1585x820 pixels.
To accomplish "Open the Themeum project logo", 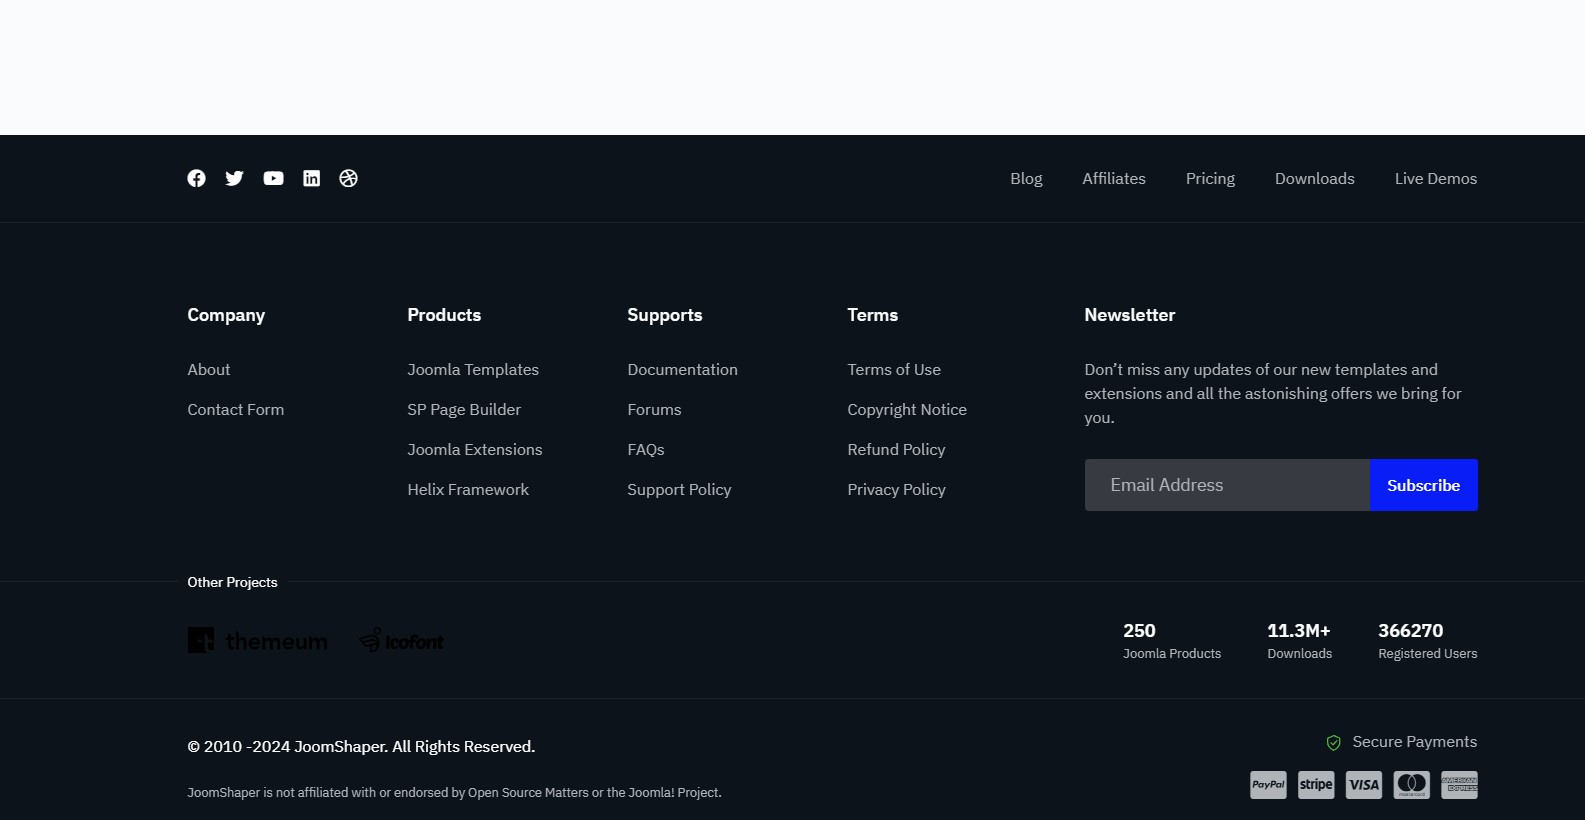I will [258, 641].
